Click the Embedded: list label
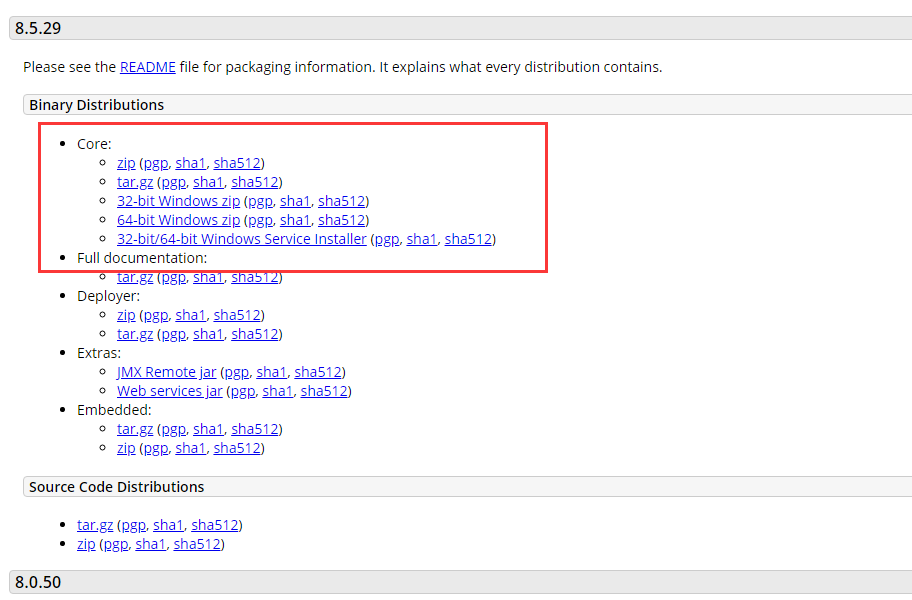Screen dimensions: 912x600 pos(114,410)
